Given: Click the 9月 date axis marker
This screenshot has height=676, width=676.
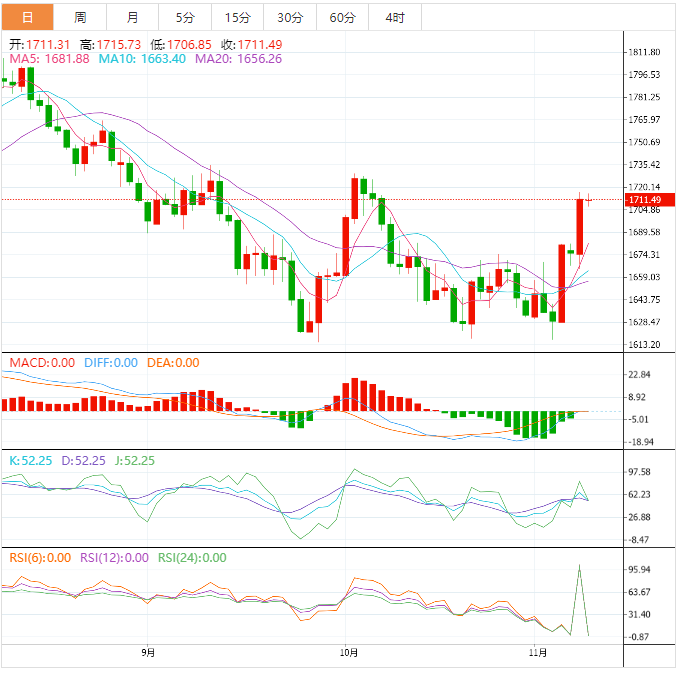Looking at the screenshot, I should pyautogui.click(x=148, y=653).
